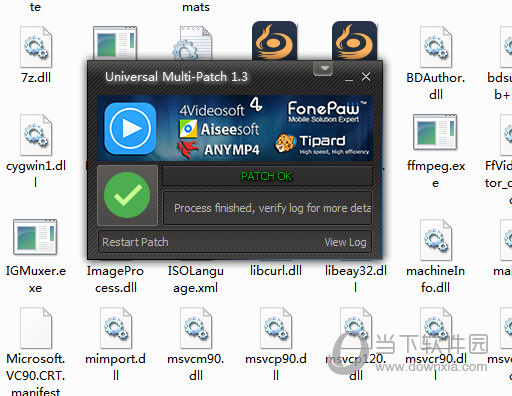The height and width of the screenshot is (396, 512).
Task: Click the ImageProcess.dll file name
Action: tap(115, 279)
